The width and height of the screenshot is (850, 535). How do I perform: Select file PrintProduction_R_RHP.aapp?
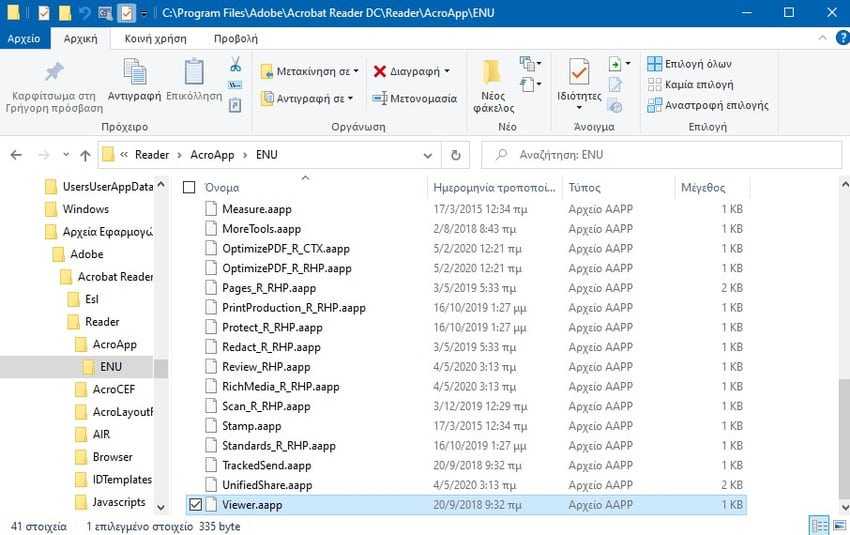click(x=293, y=307)
